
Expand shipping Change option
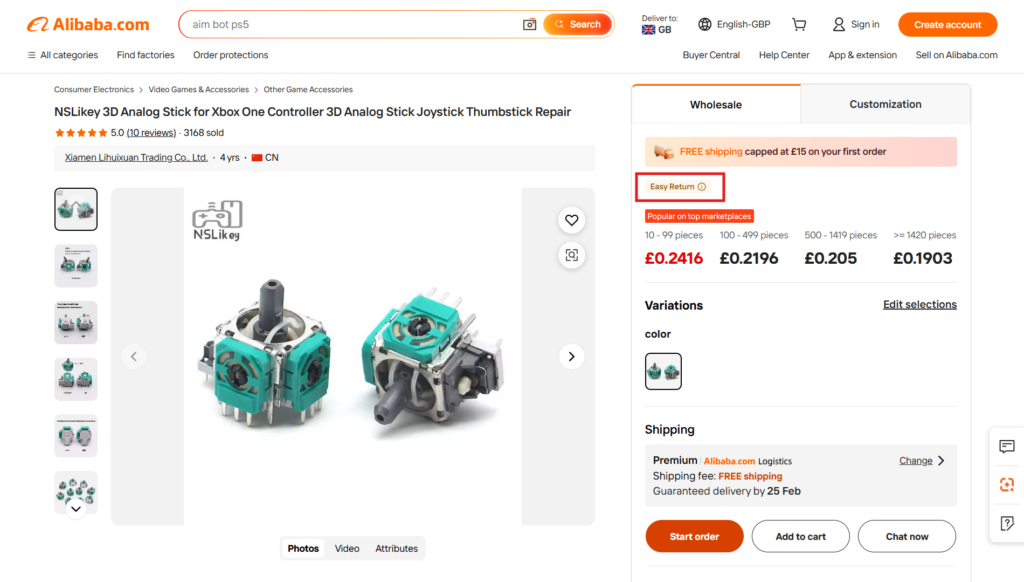921,461
